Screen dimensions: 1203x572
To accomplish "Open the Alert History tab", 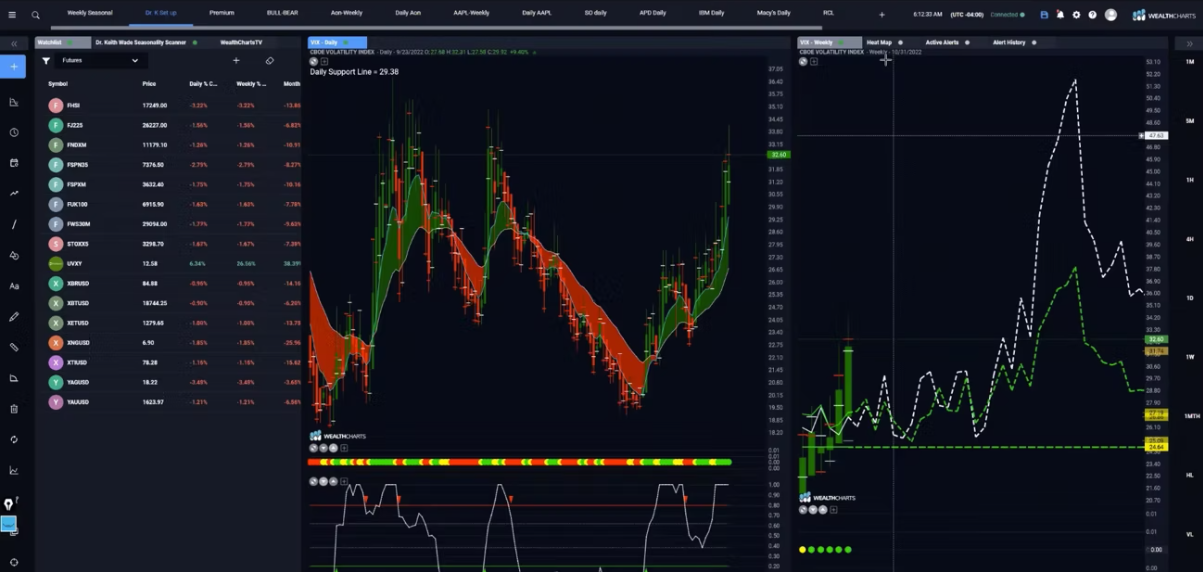I will tap(1009, 43).
